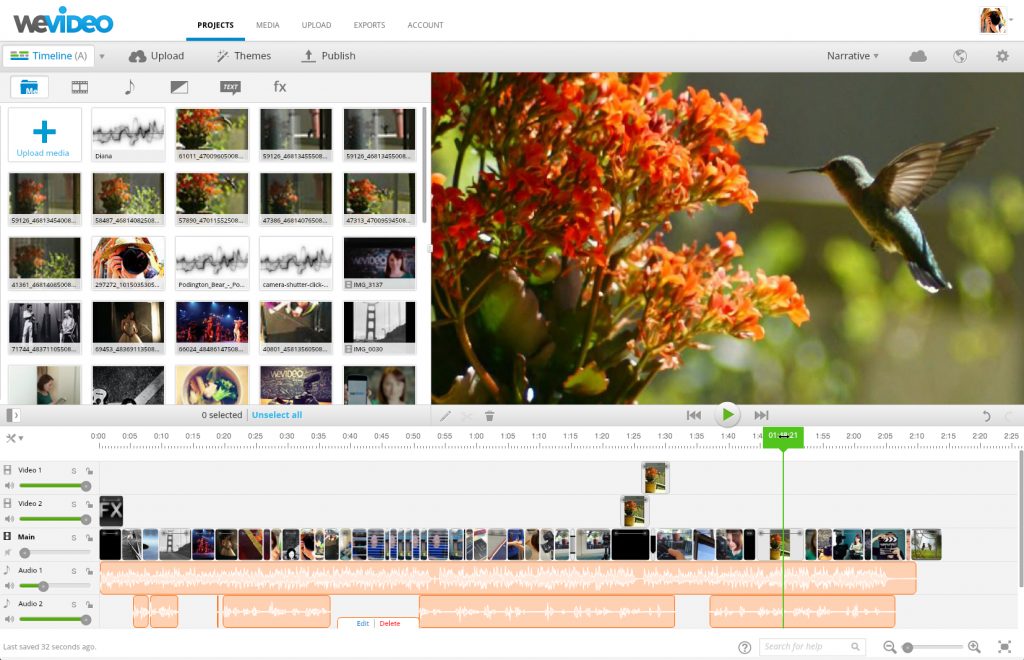This screenshot has height=660, width=1024.
Task: Switch to the EXPORTS tab
Action: click(369, 25)
